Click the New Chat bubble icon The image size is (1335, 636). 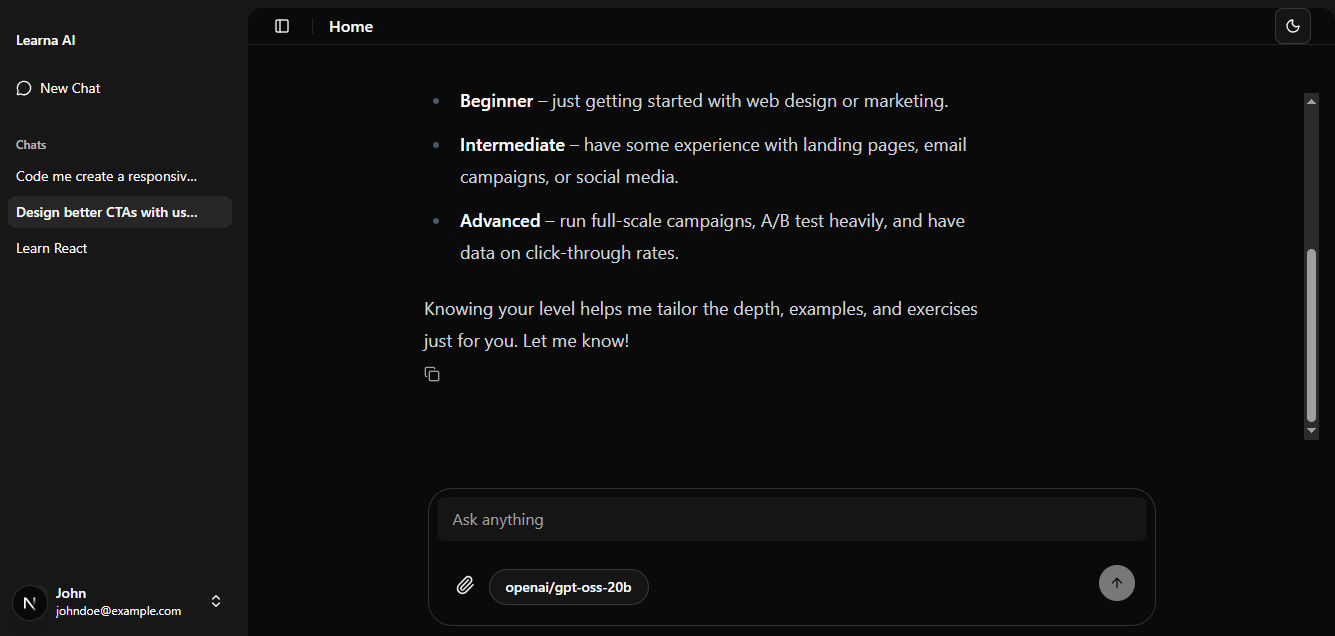click(x=24, y=88)
